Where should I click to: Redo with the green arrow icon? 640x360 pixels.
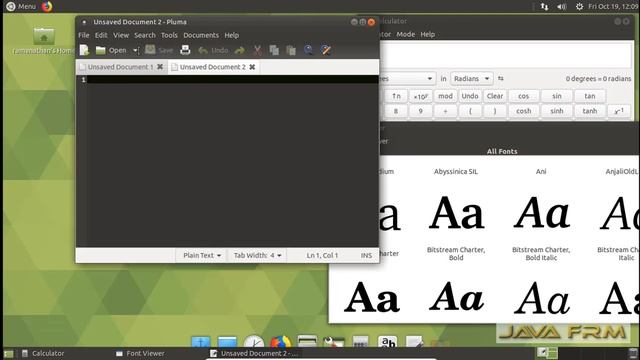240,50
